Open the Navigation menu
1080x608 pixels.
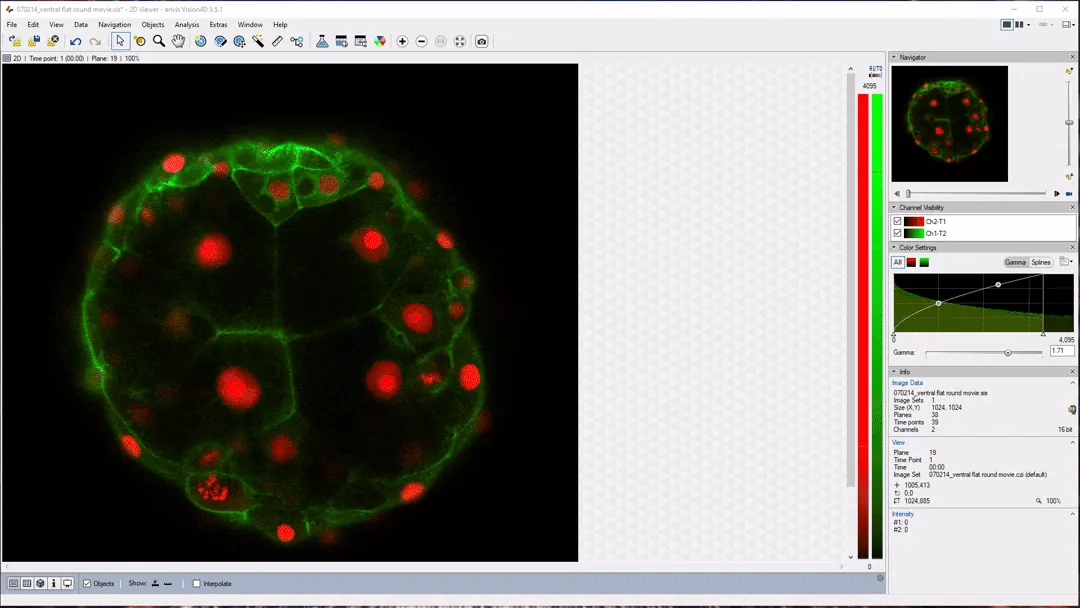coord(114,25)
